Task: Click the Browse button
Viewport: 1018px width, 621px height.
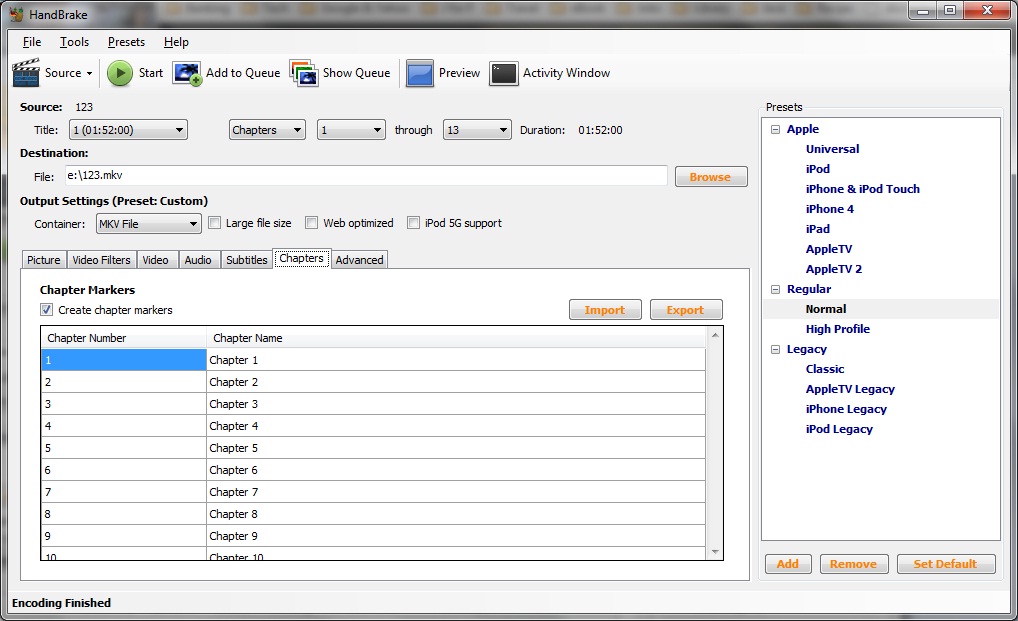Action: (710, 177)
